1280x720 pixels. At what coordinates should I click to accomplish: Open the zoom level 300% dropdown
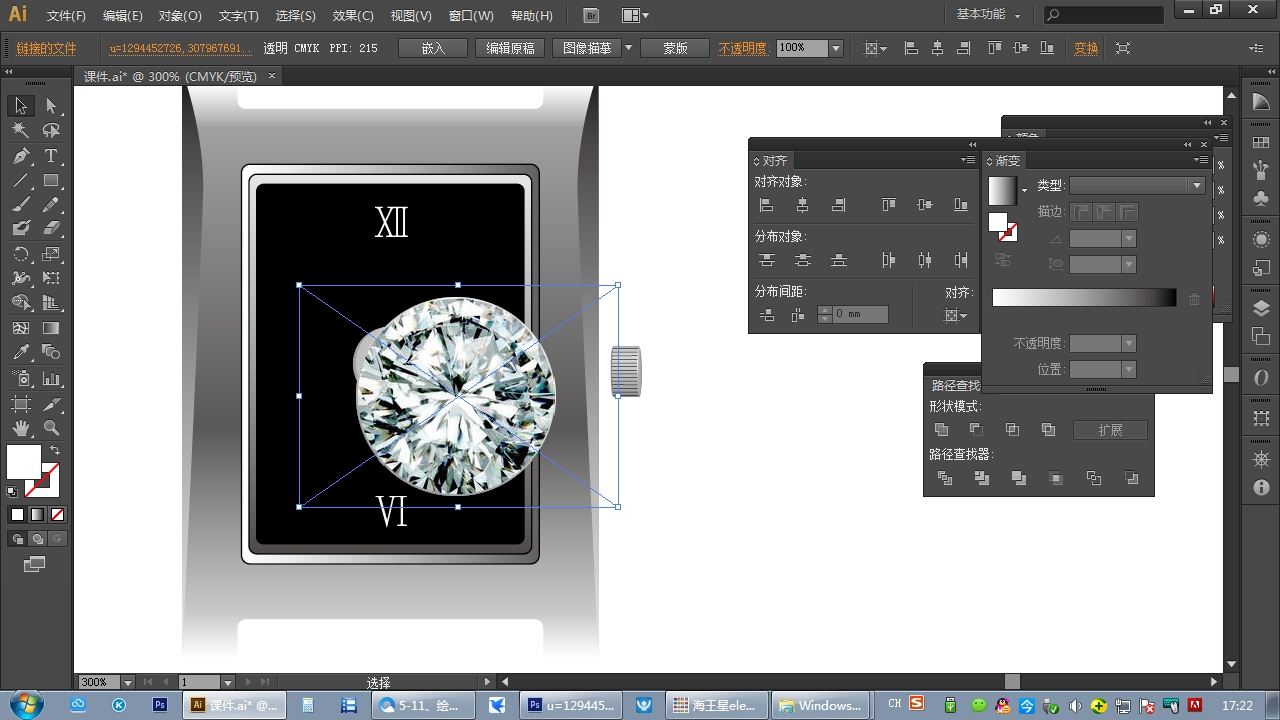(x=128, y=682)
